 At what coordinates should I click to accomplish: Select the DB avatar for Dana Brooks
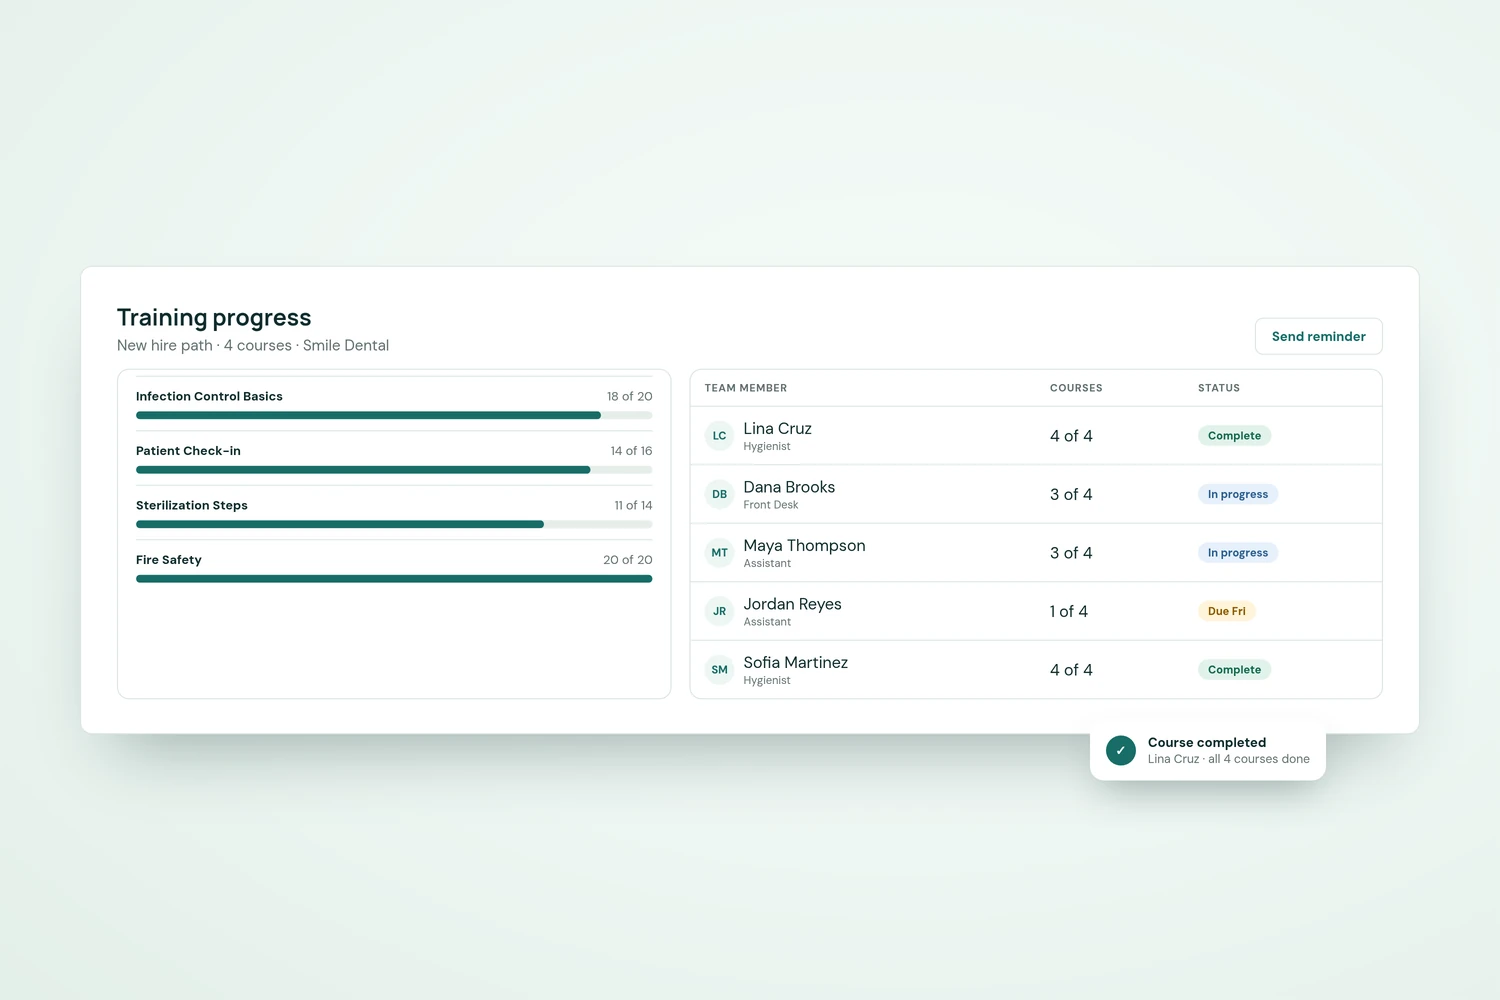tap(719, 494)
